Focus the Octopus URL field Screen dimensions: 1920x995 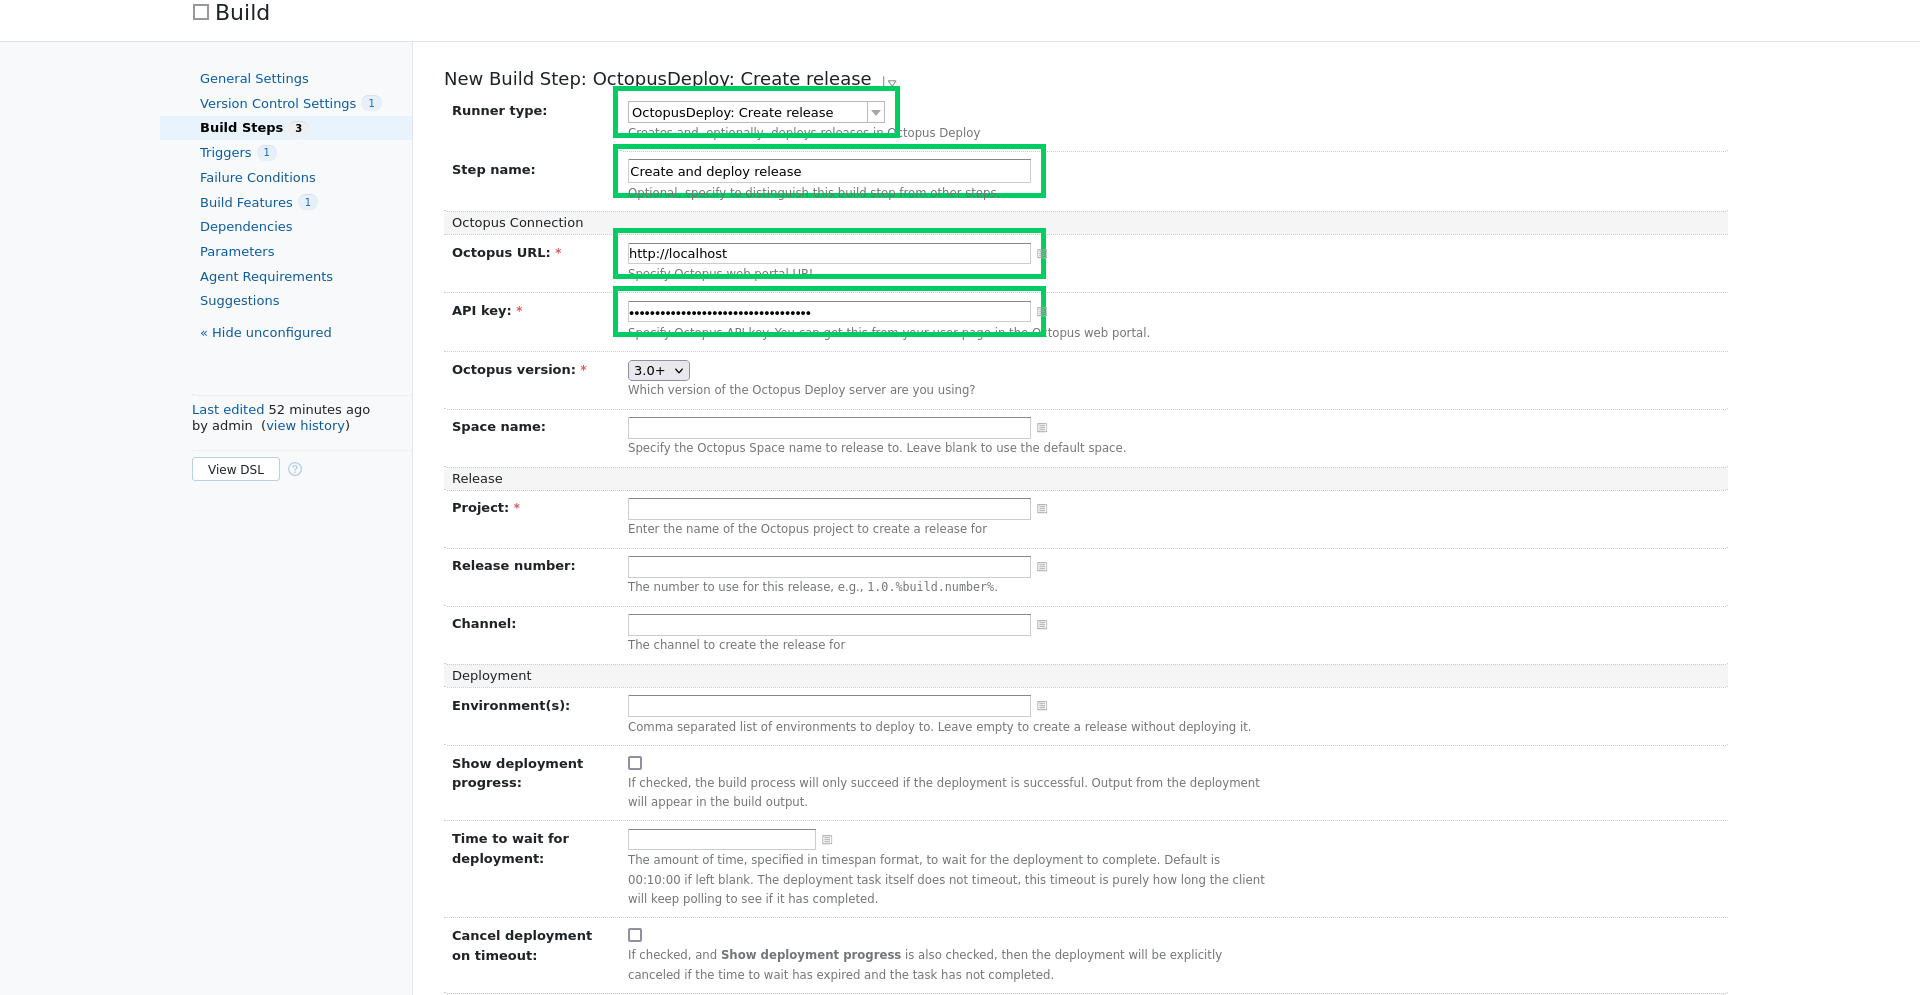[829, 253]
